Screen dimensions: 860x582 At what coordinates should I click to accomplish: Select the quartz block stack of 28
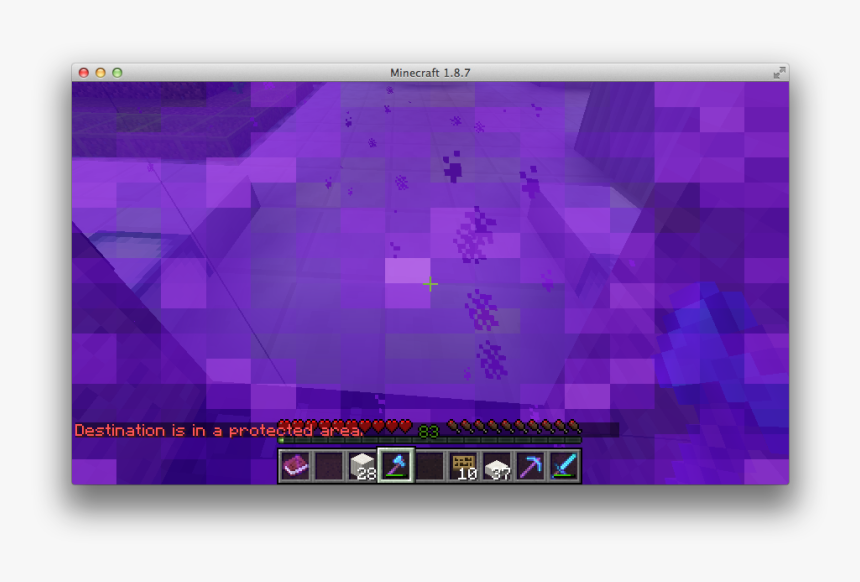point(363,466)
